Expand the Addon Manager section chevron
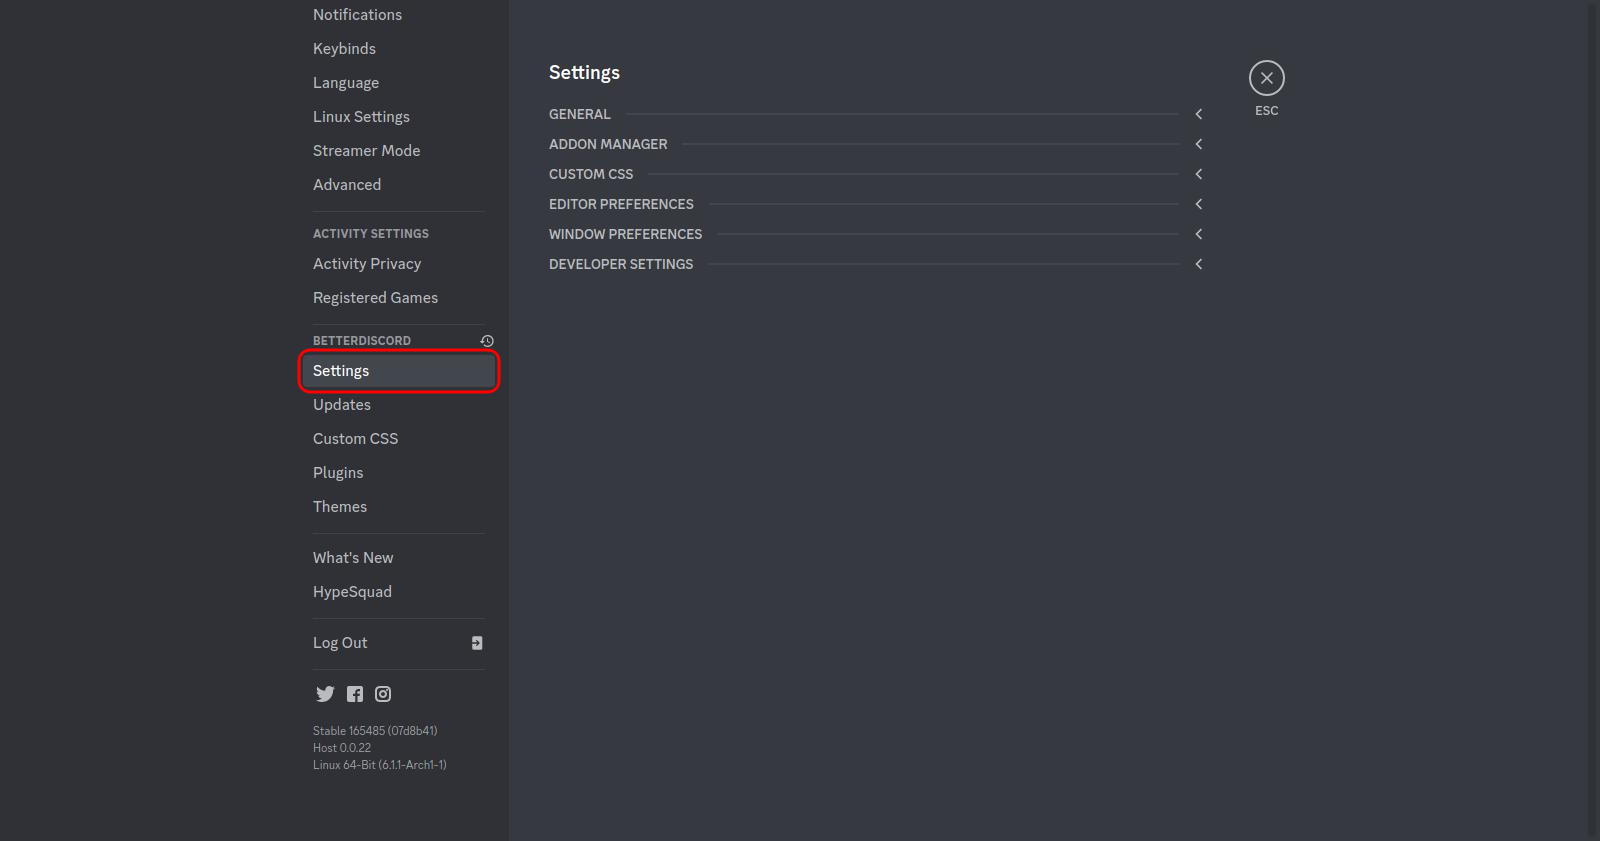 tap(1198, 144)
